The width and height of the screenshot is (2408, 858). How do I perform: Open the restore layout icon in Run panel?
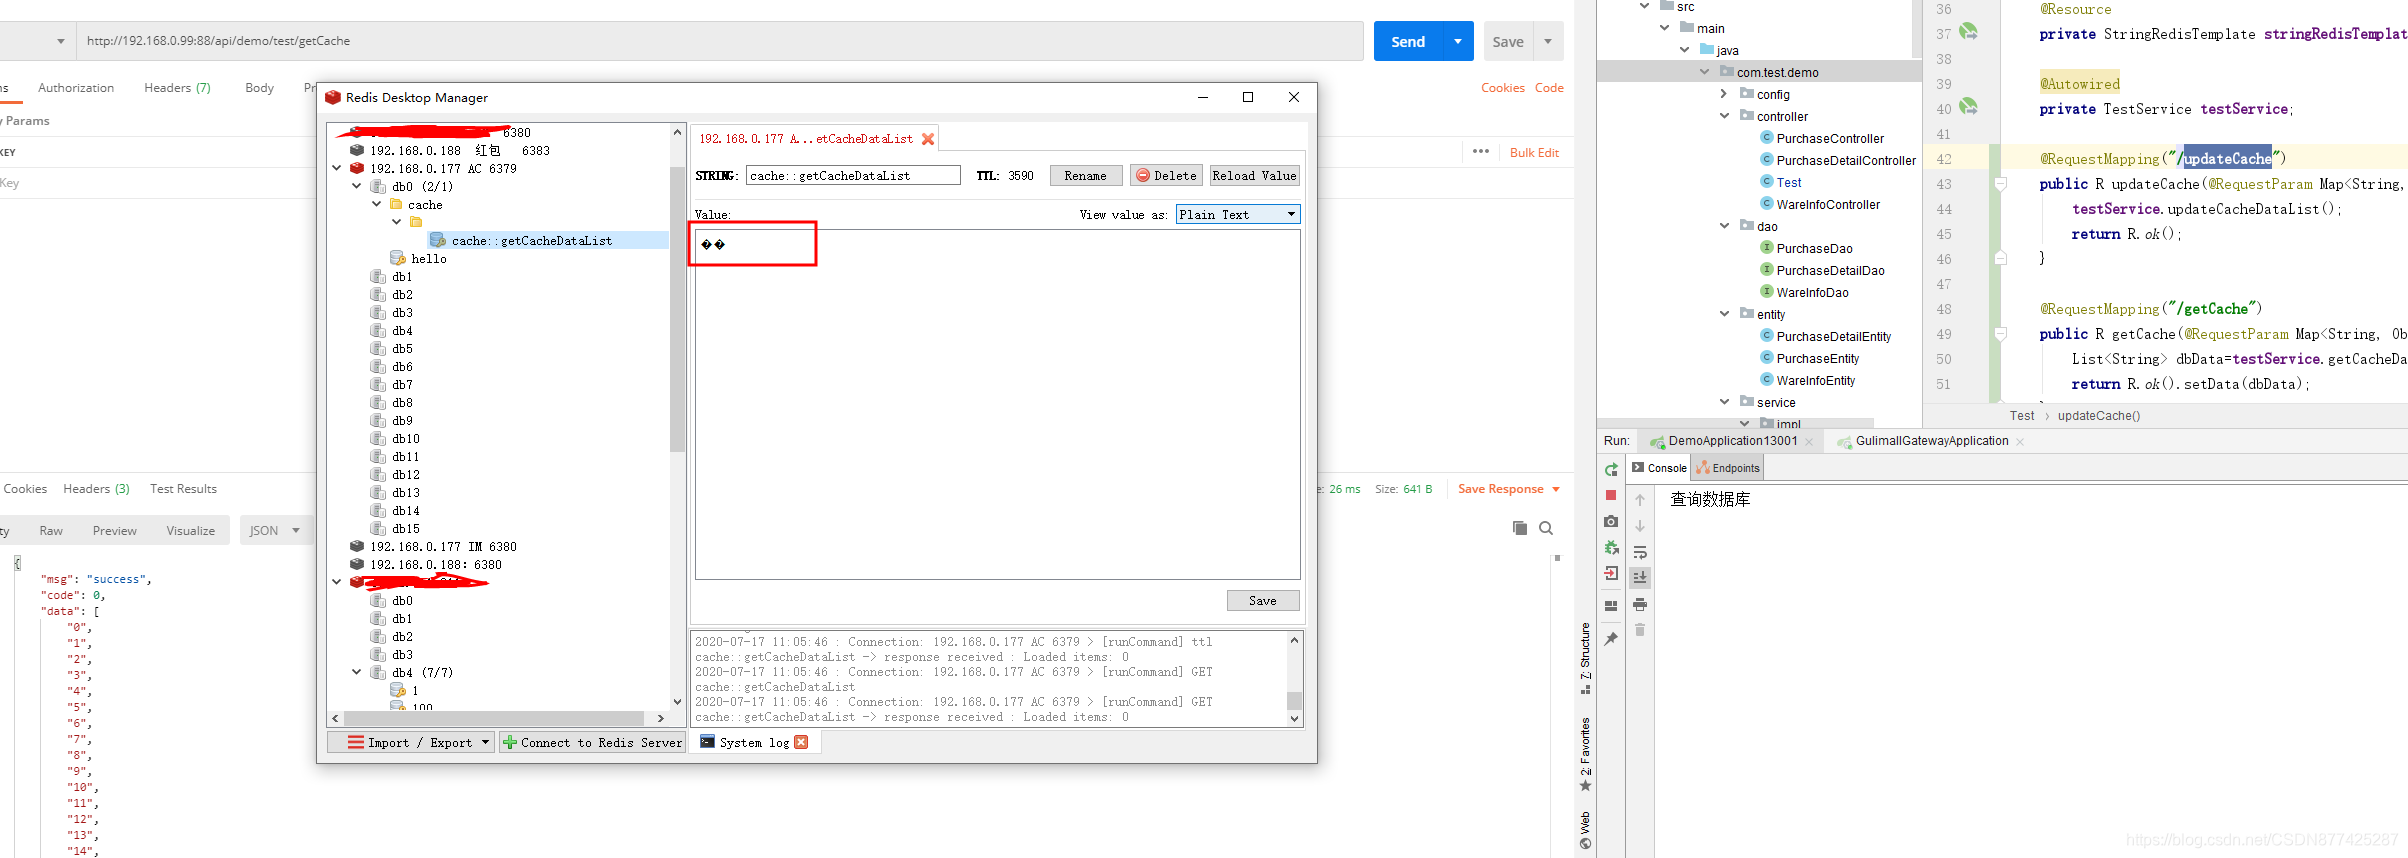(1611, 605)
